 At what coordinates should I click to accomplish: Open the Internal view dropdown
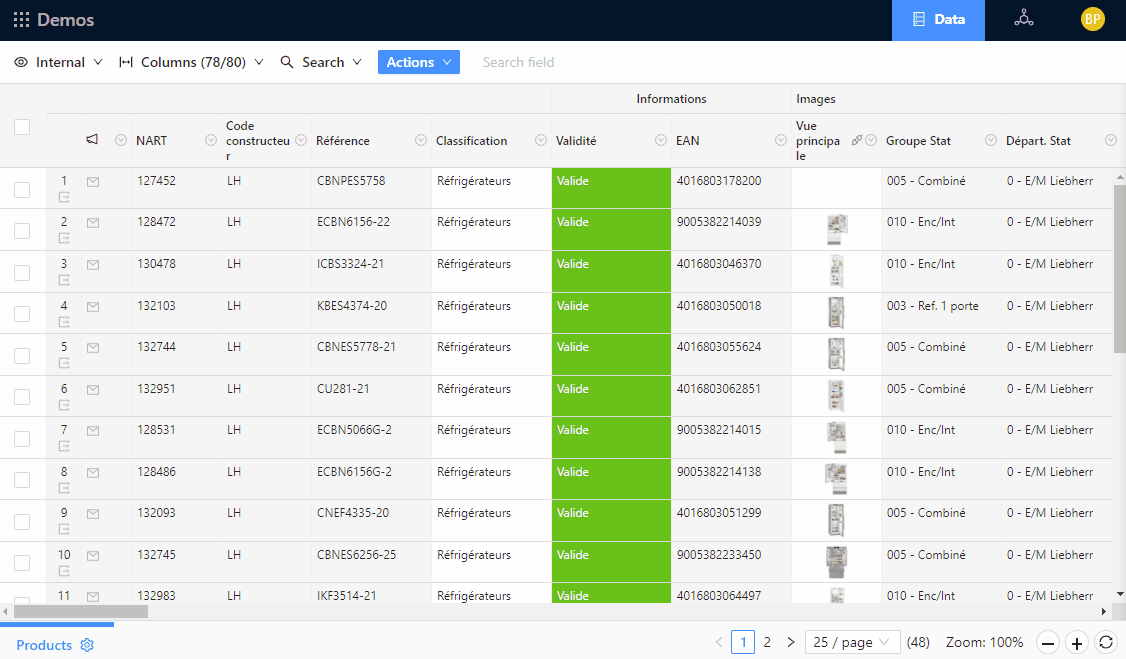[59, 62]
